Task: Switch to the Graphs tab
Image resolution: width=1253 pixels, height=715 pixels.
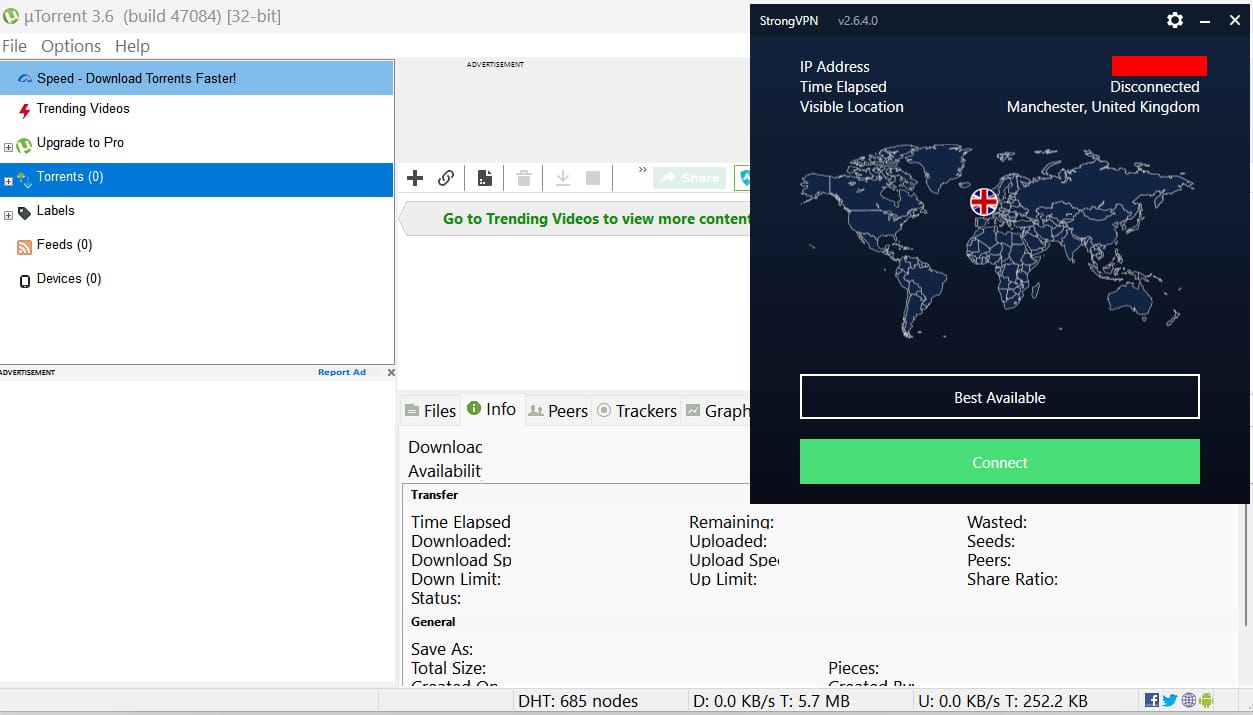Action: tap(716, 410)
